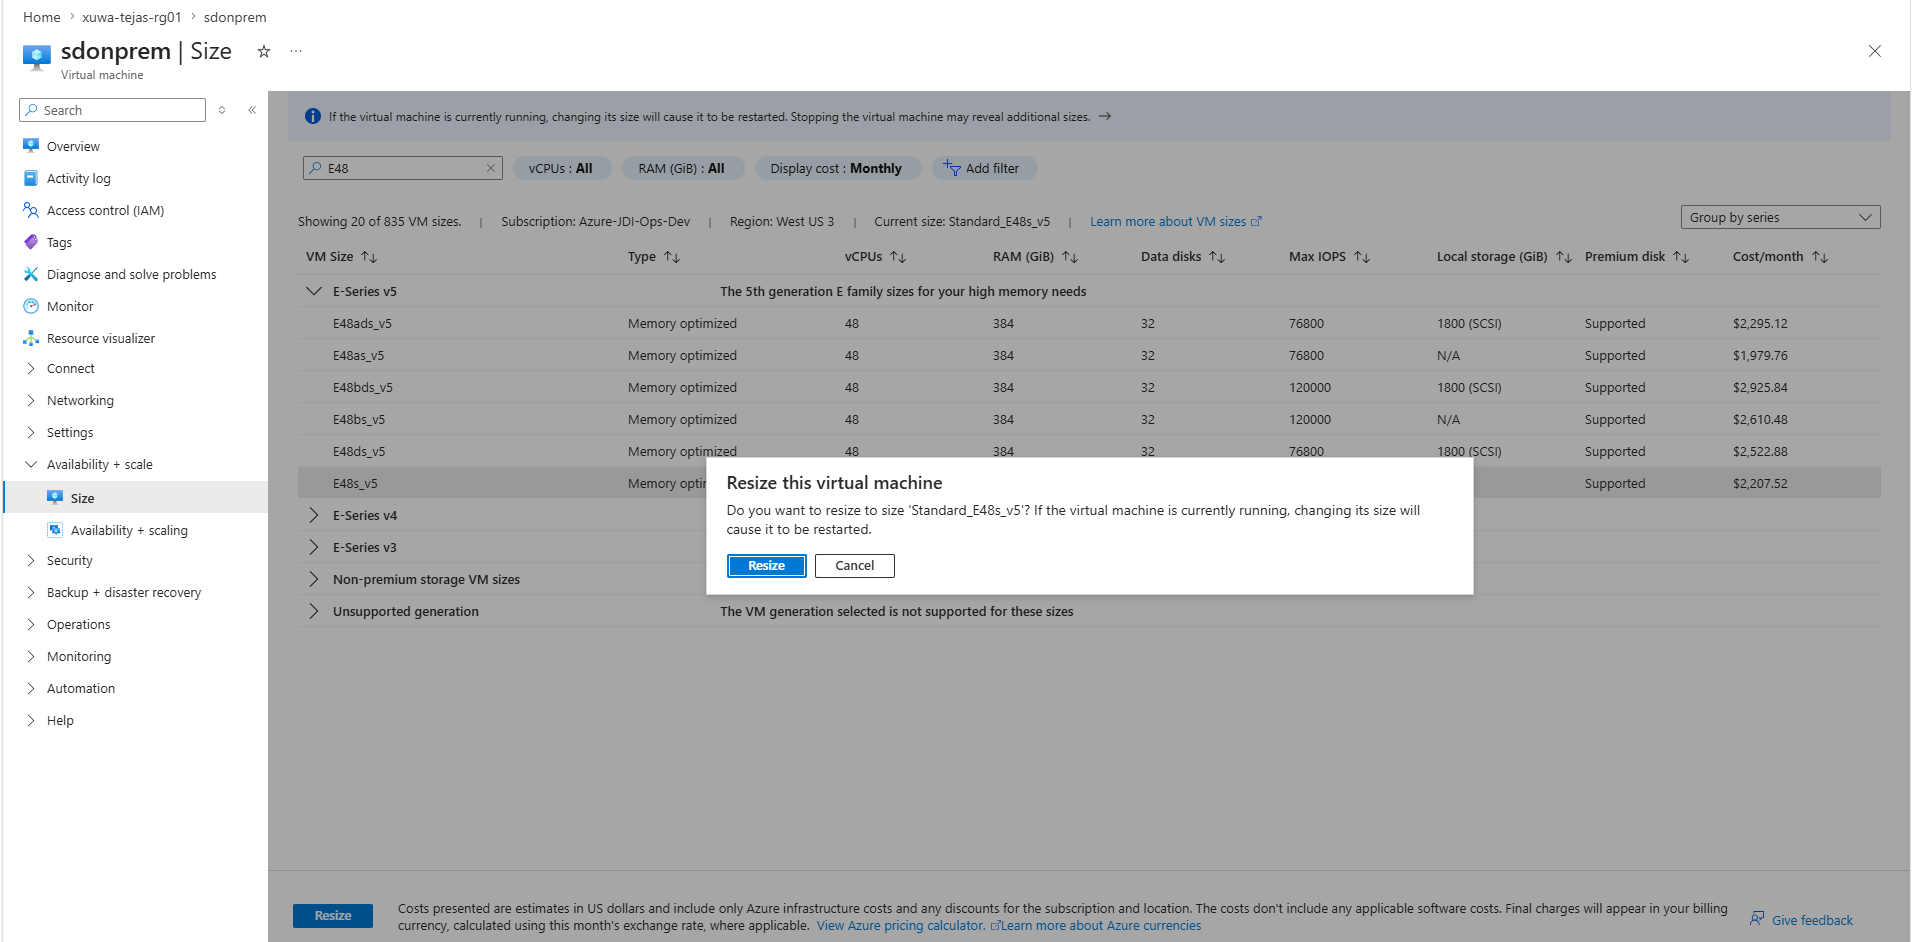
Task: Go to Home breadcrumb
Action: click(42, 17)
